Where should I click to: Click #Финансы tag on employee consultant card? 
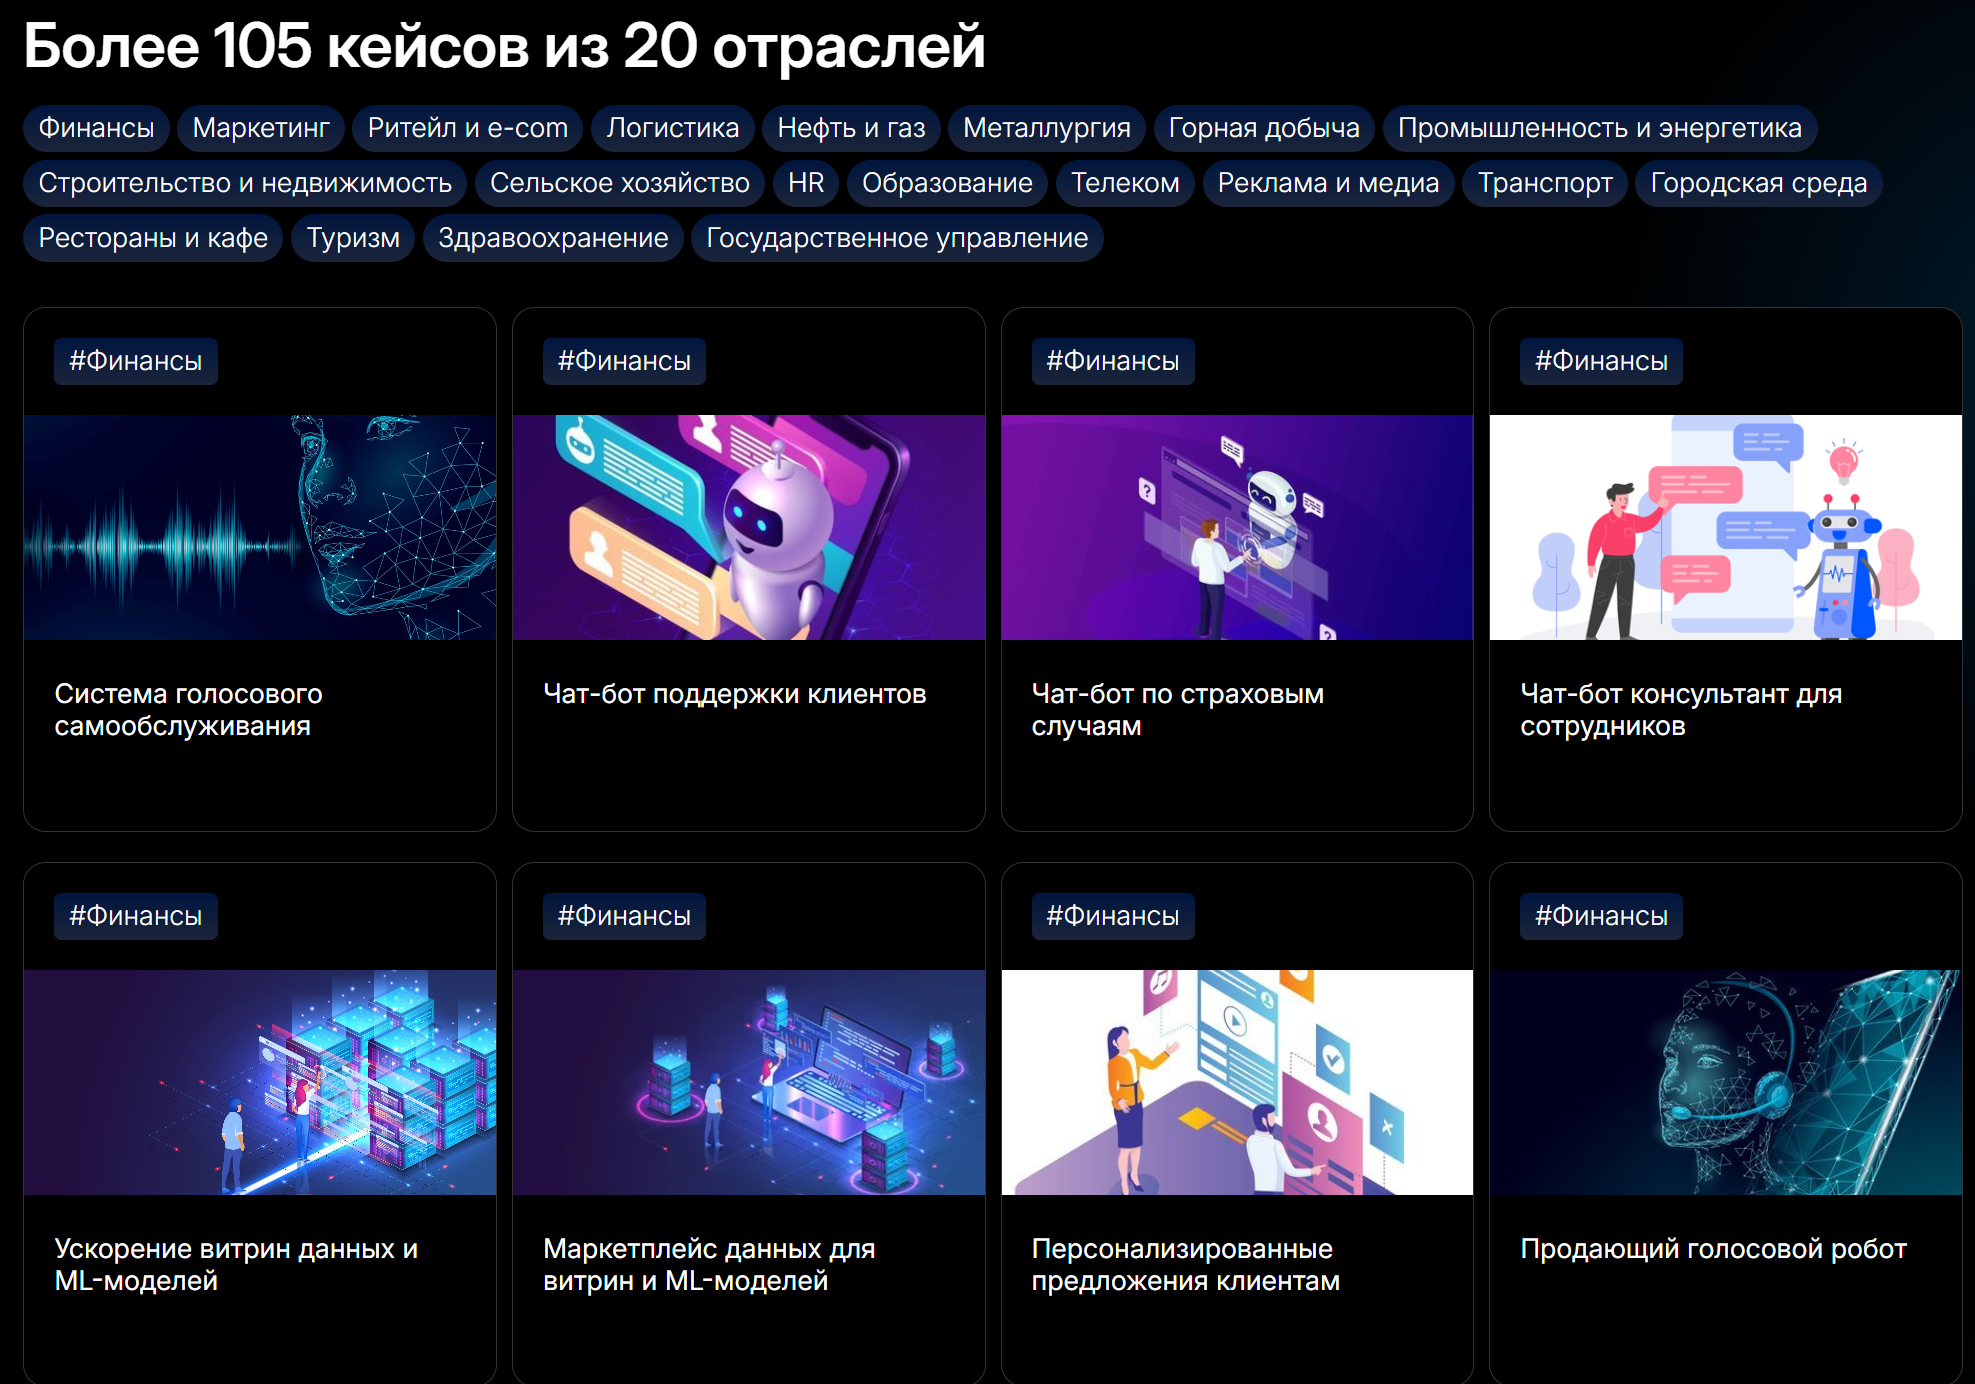coord(1601,361)
